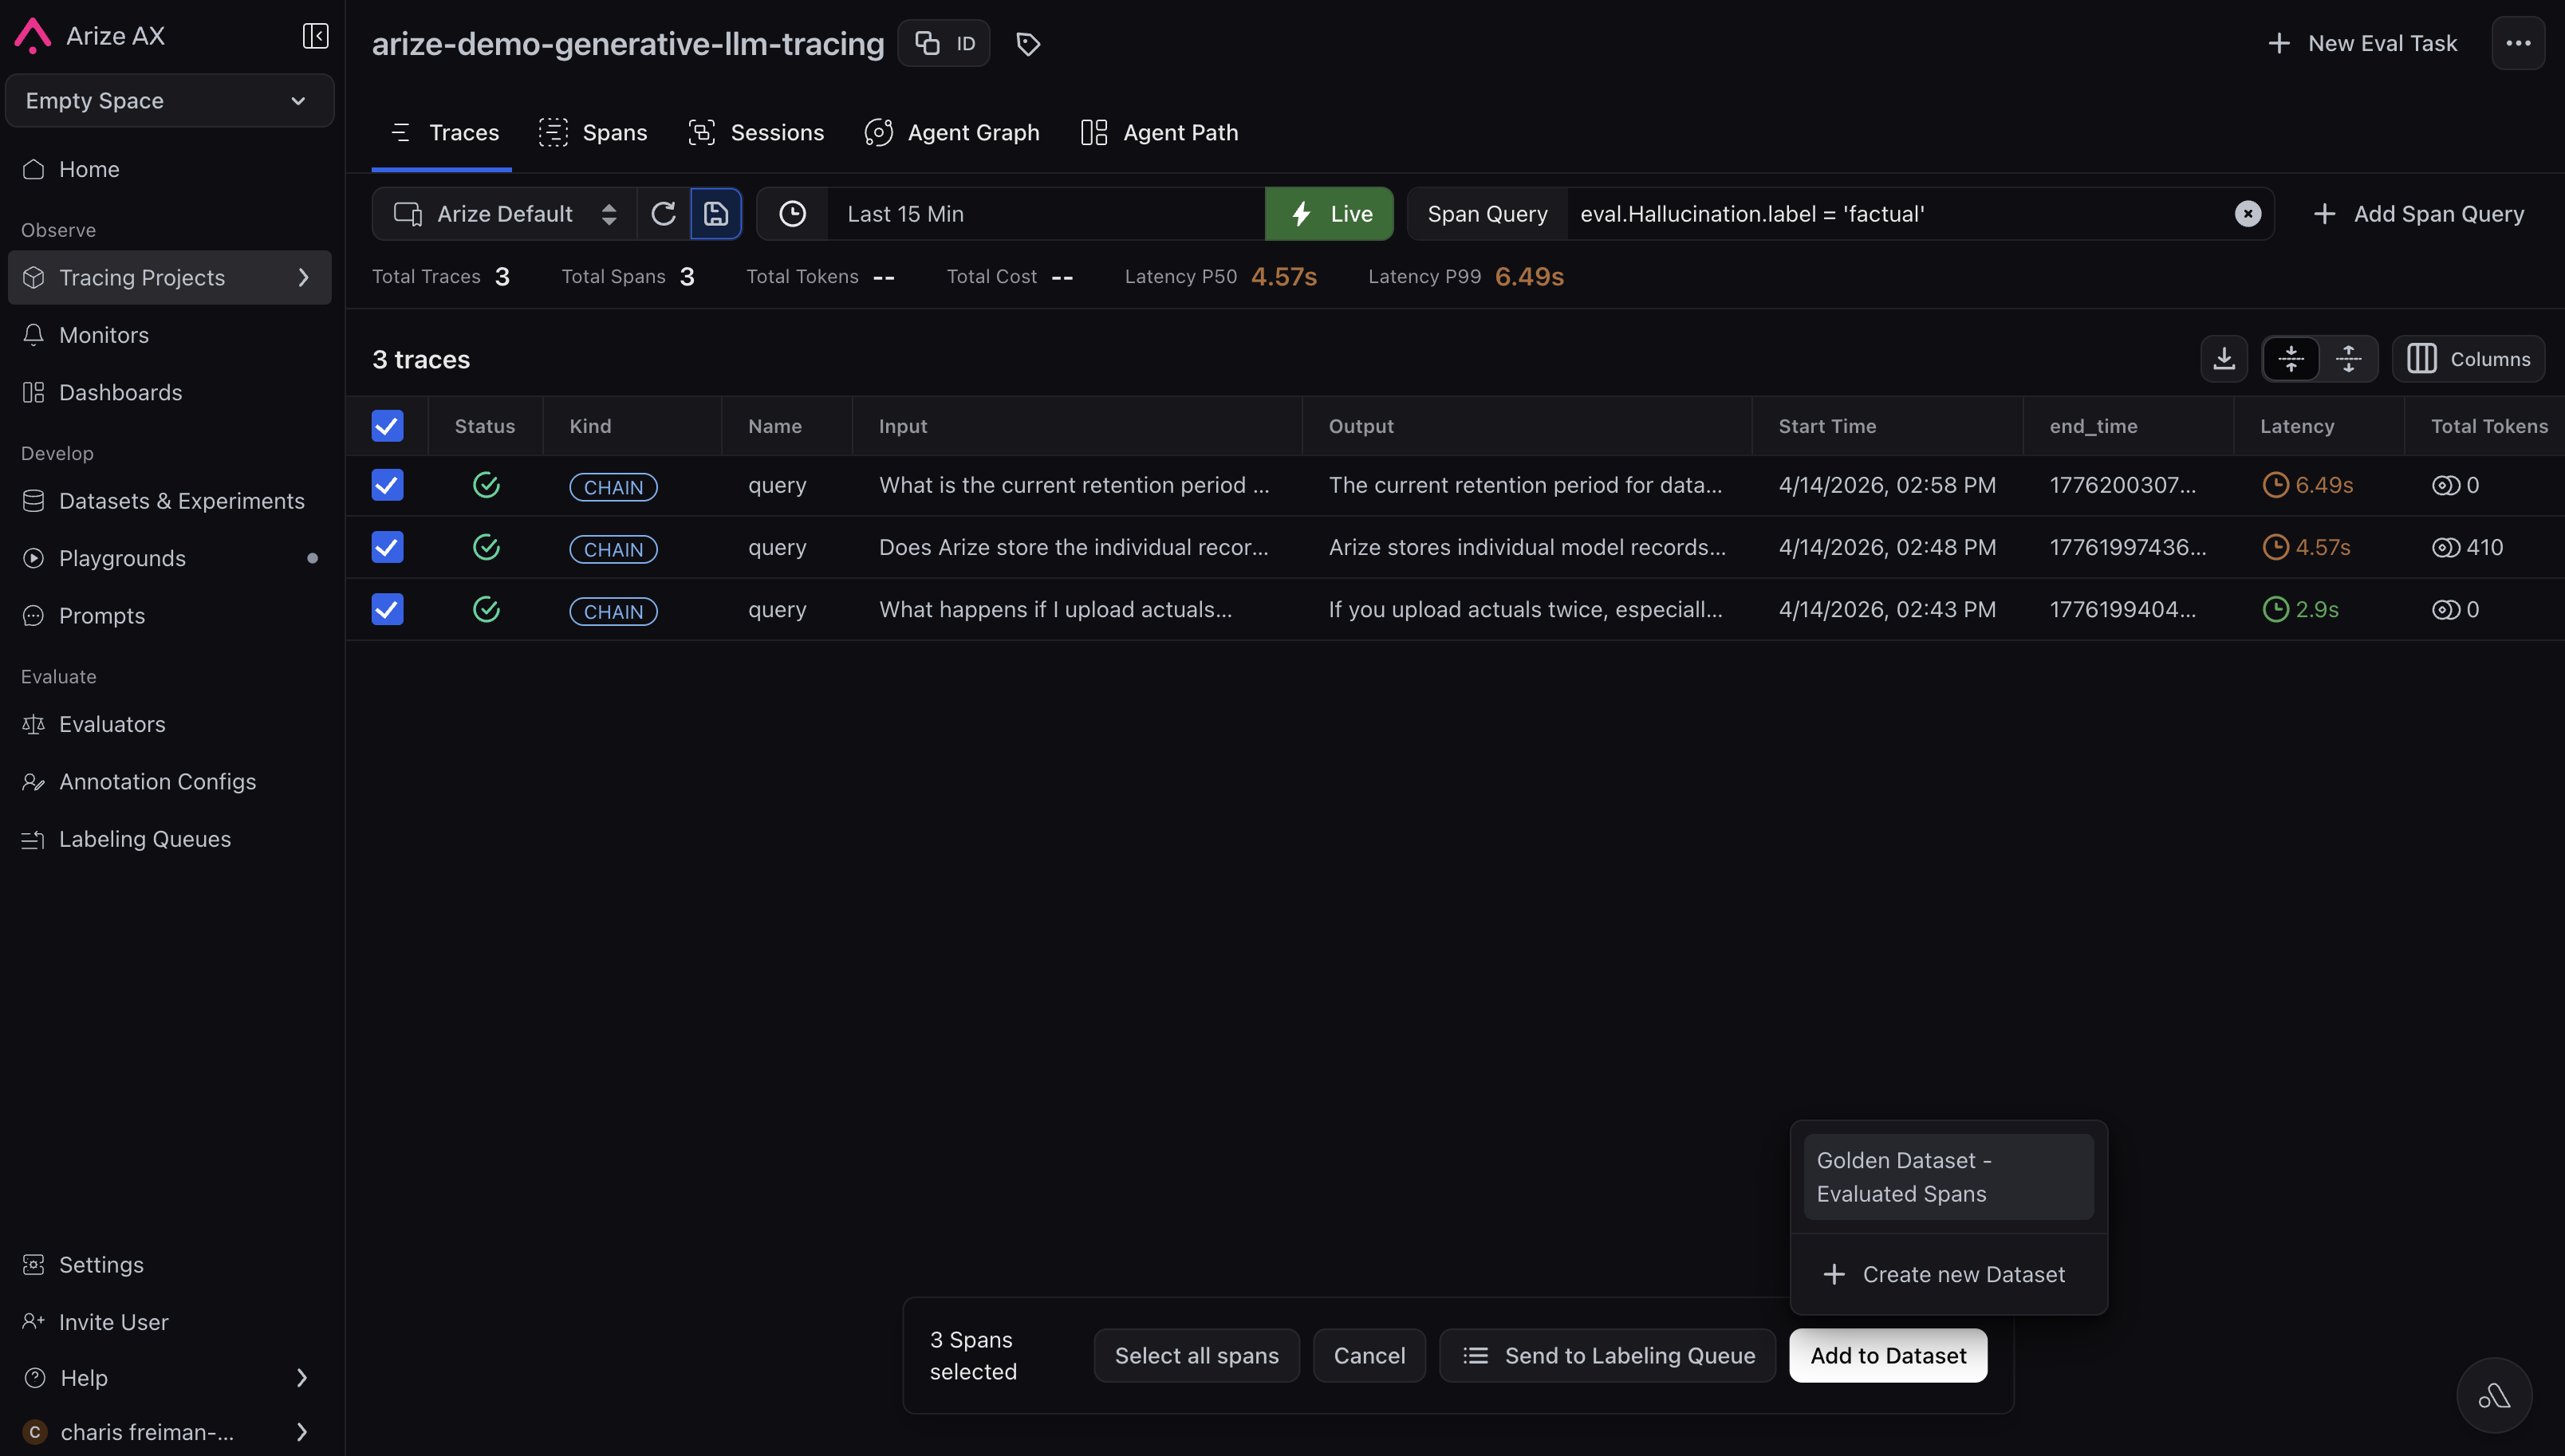Open the Last 15 Min time range picker

[1045, 214]
